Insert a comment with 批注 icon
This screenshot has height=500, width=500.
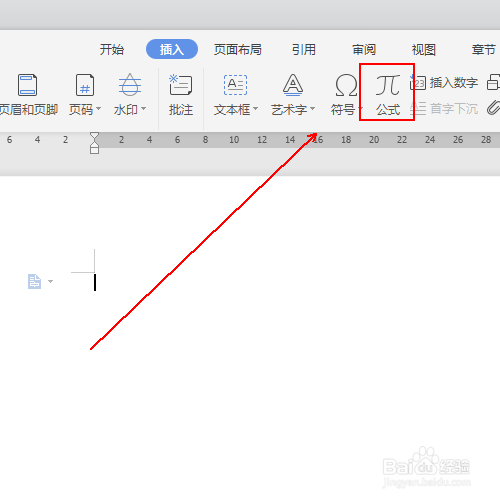(x=180, y=85)
